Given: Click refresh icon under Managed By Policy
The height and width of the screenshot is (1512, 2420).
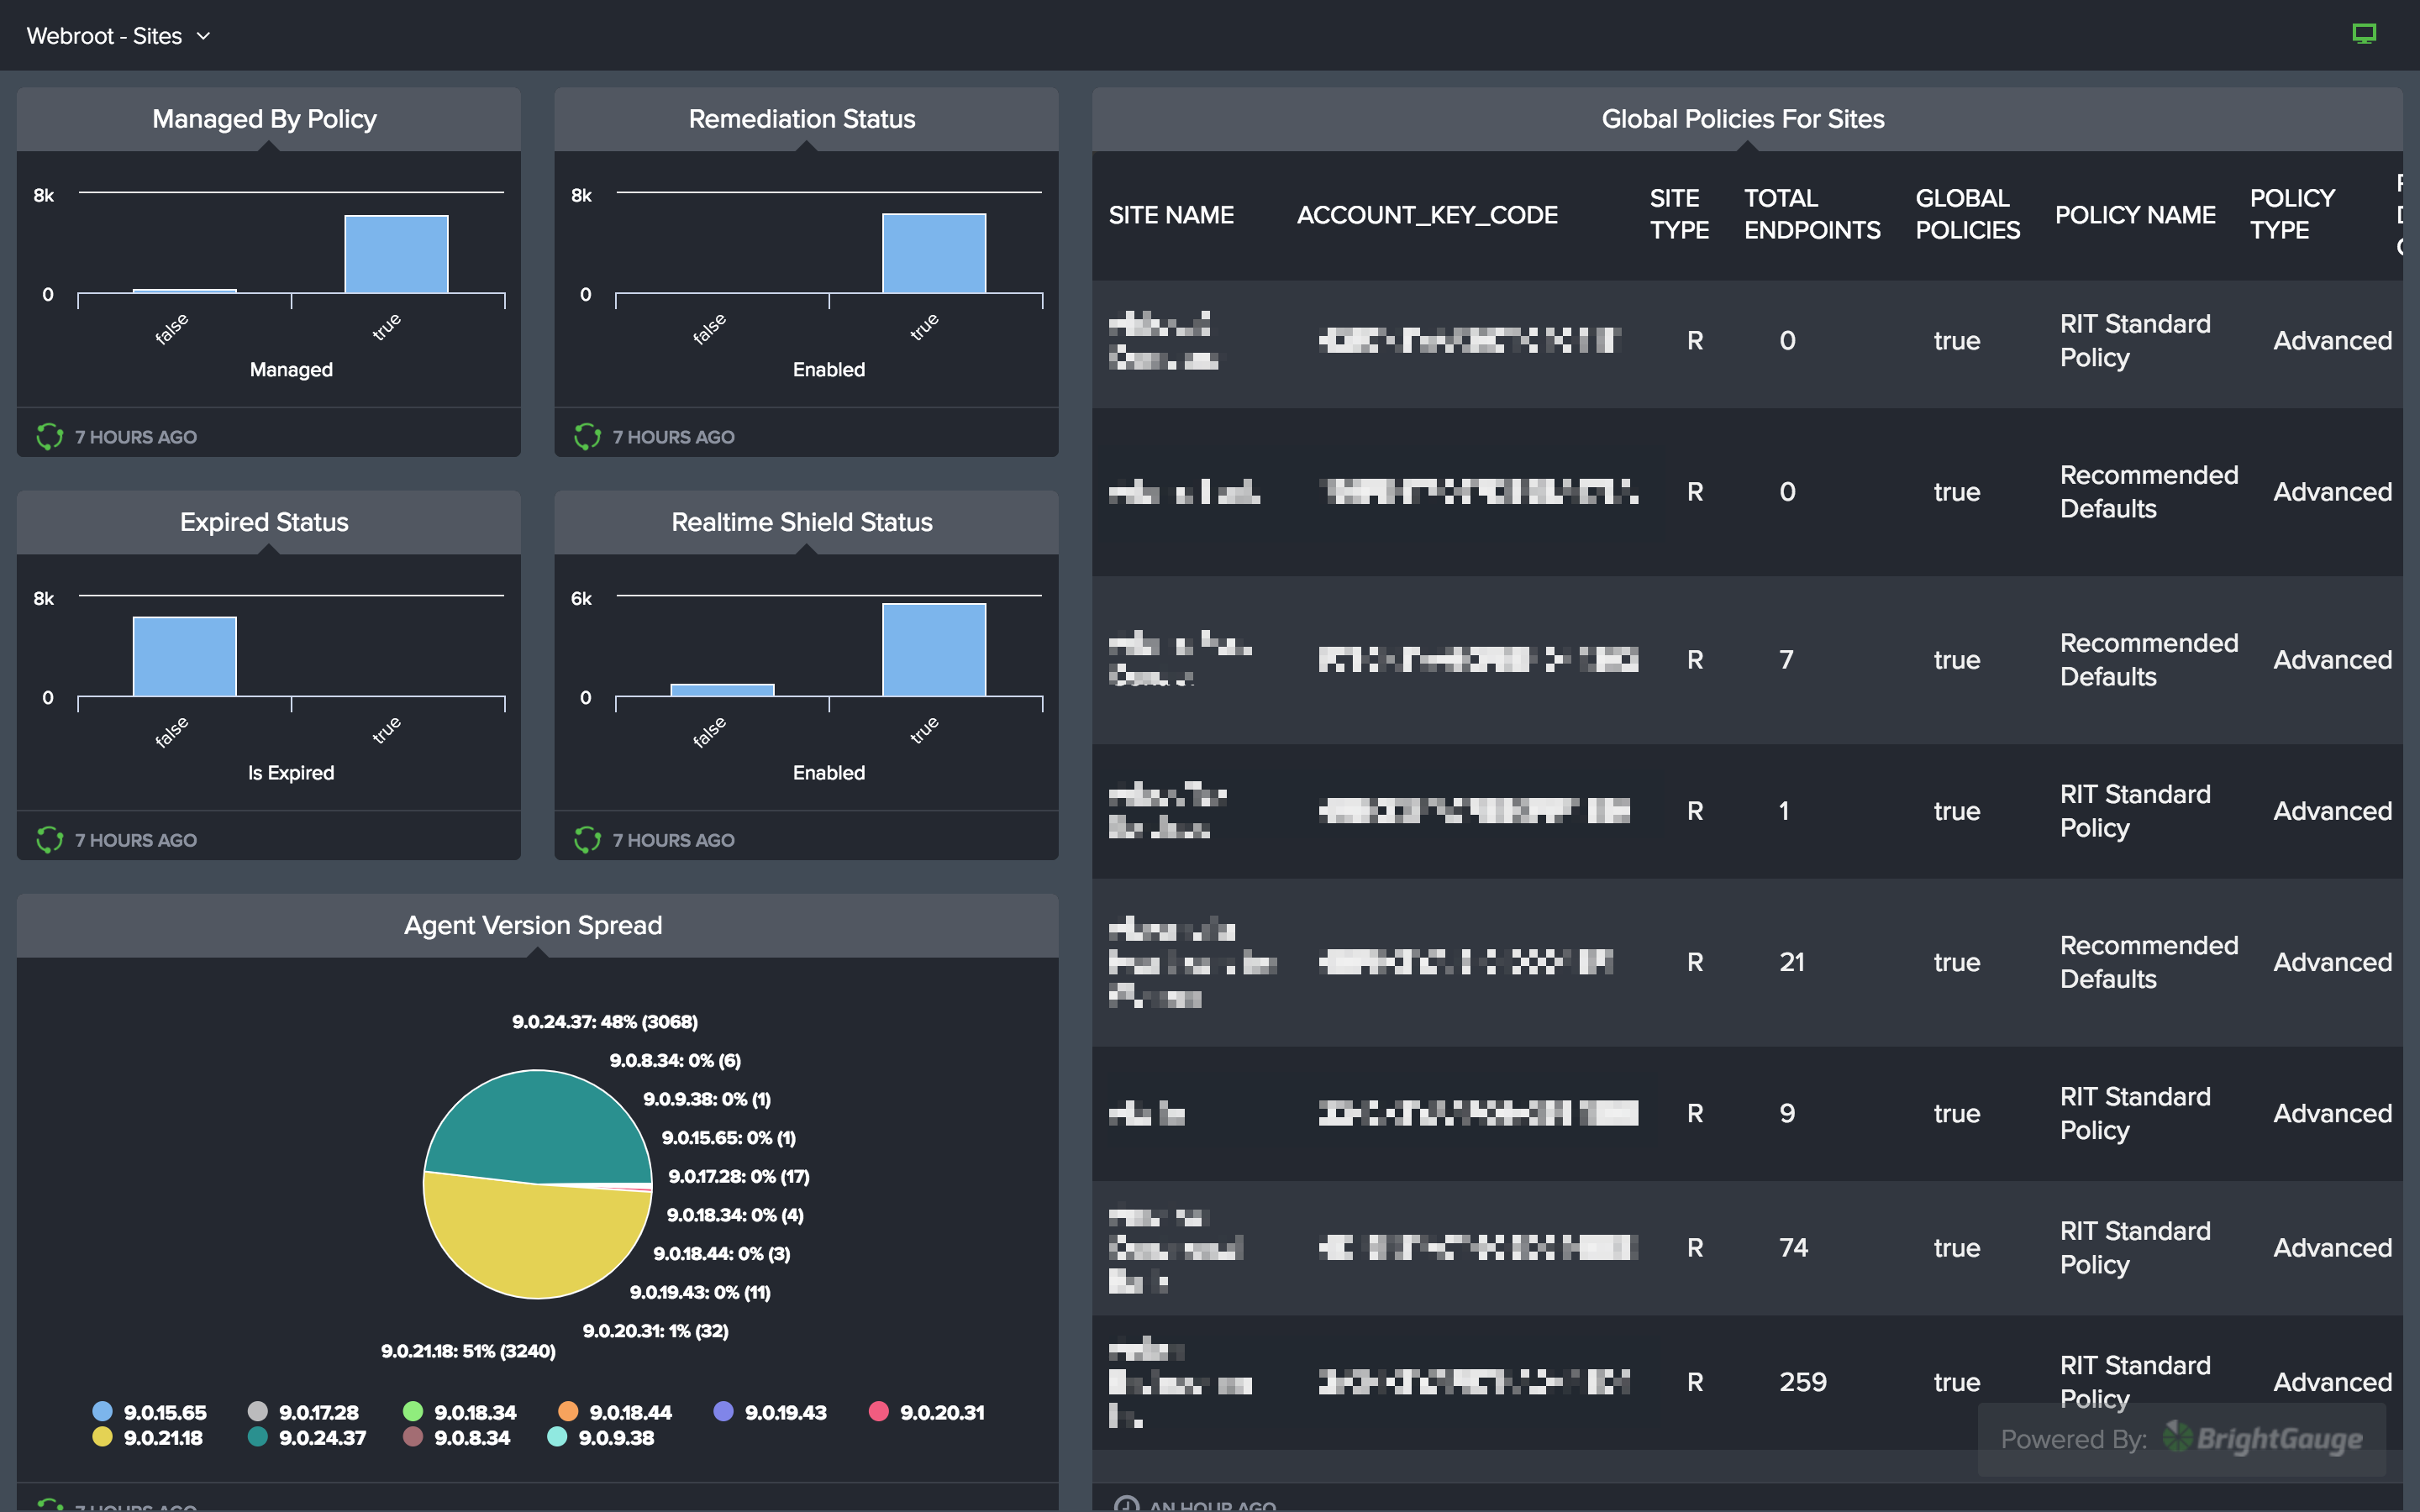Looking at the screenshot, I should click(50, 437).
